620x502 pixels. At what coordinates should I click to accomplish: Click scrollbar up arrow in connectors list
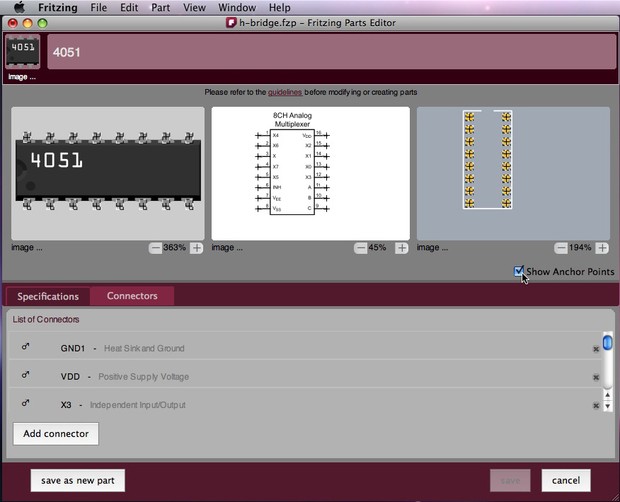point(607,395)
